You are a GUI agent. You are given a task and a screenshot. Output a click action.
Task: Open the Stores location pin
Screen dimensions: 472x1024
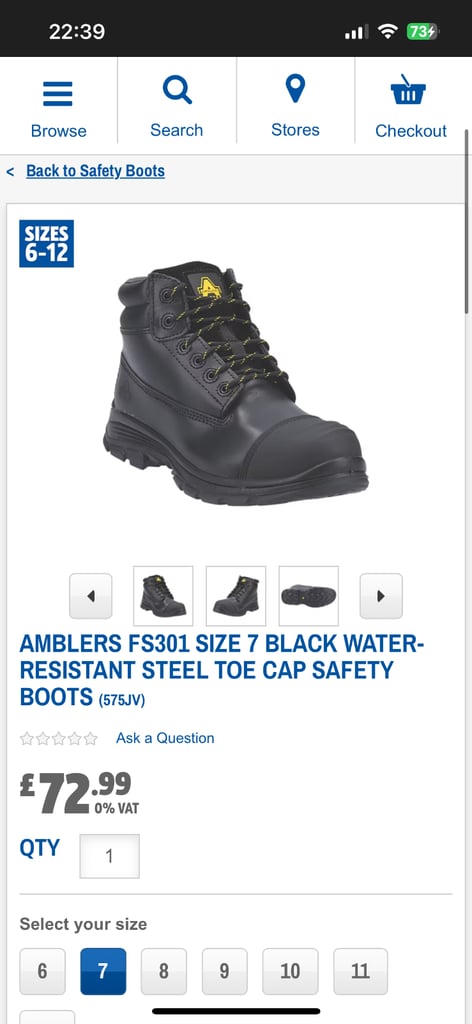(x=295, y=89)
